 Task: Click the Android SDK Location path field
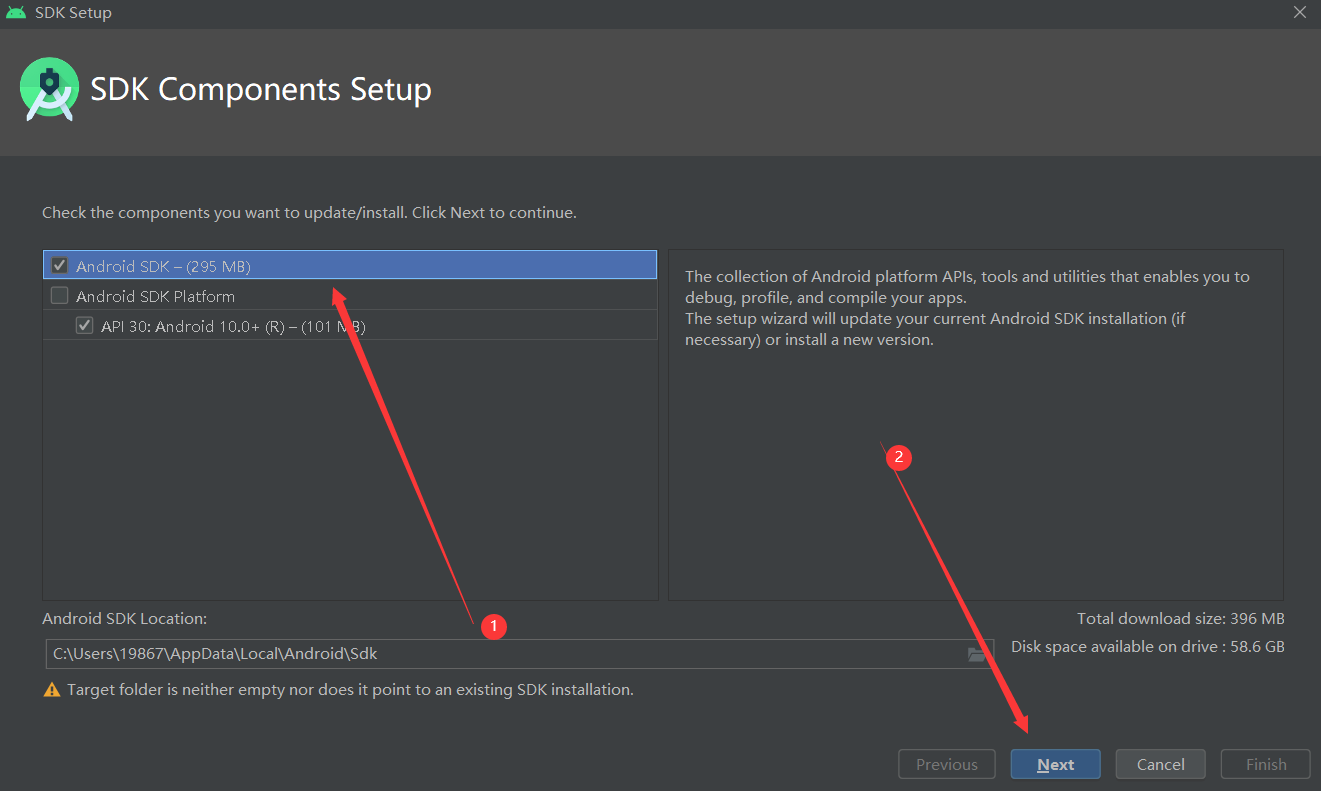click(519, 654)
